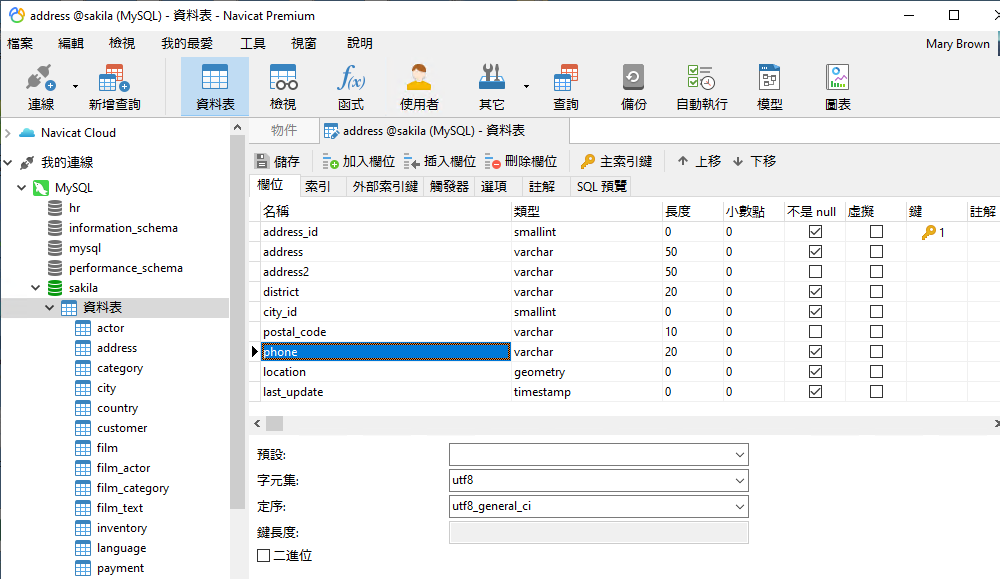Image resolution: width=1000 pixels, height=579 pixels.
Task: Open 自動執行 automation icon
Action: (701, 86)
